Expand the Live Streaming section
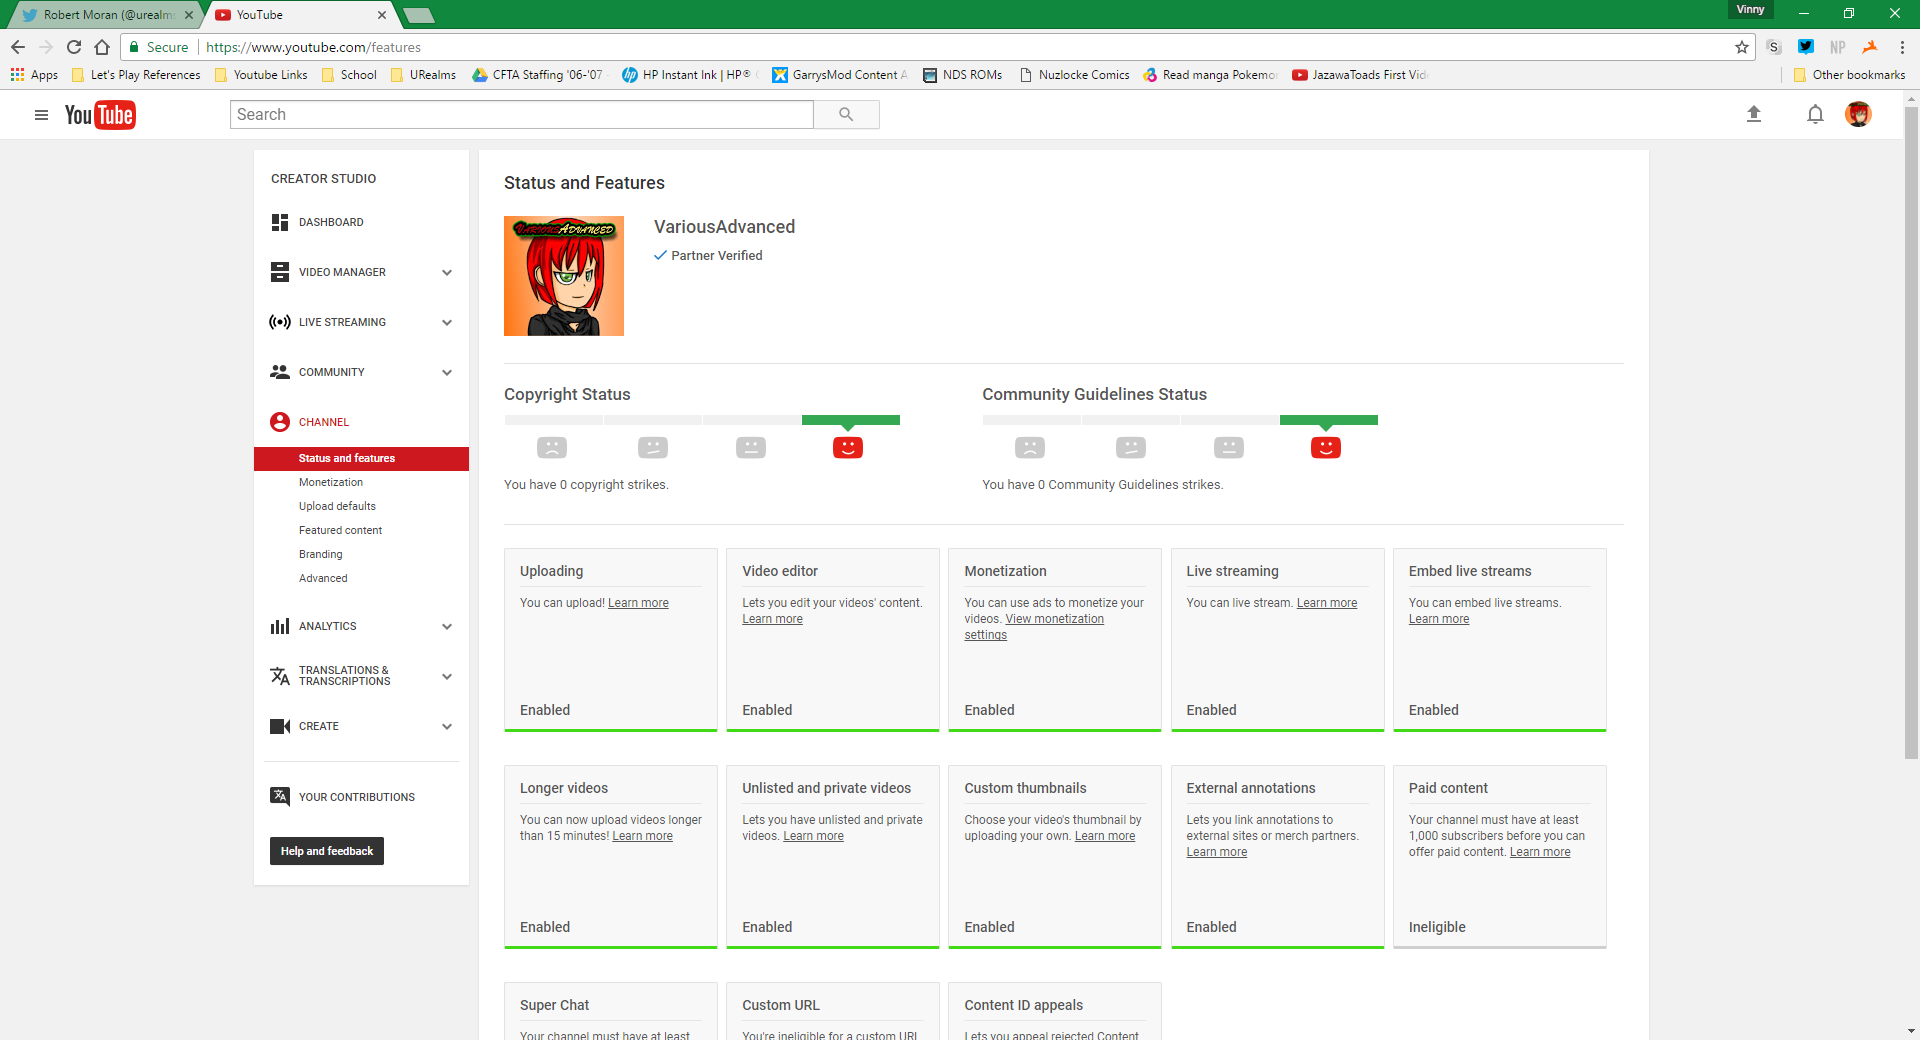Image resolution: width=1920 pixels, height=1040 pixels. (x=447, y=322)
